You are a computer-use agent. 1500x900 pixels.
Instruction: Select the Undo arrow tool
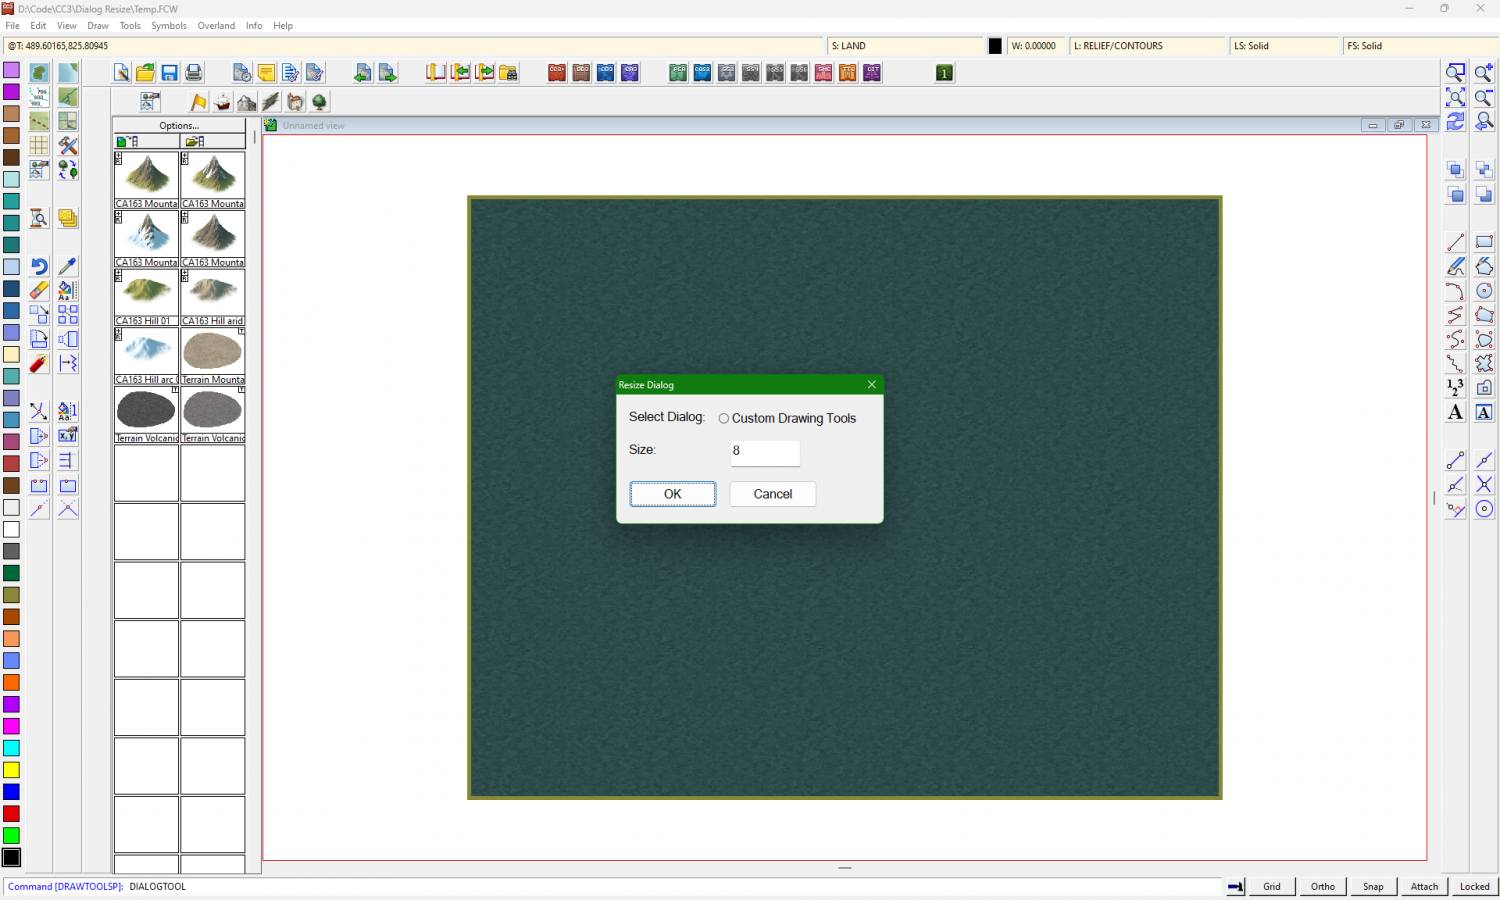click(38, 266)
